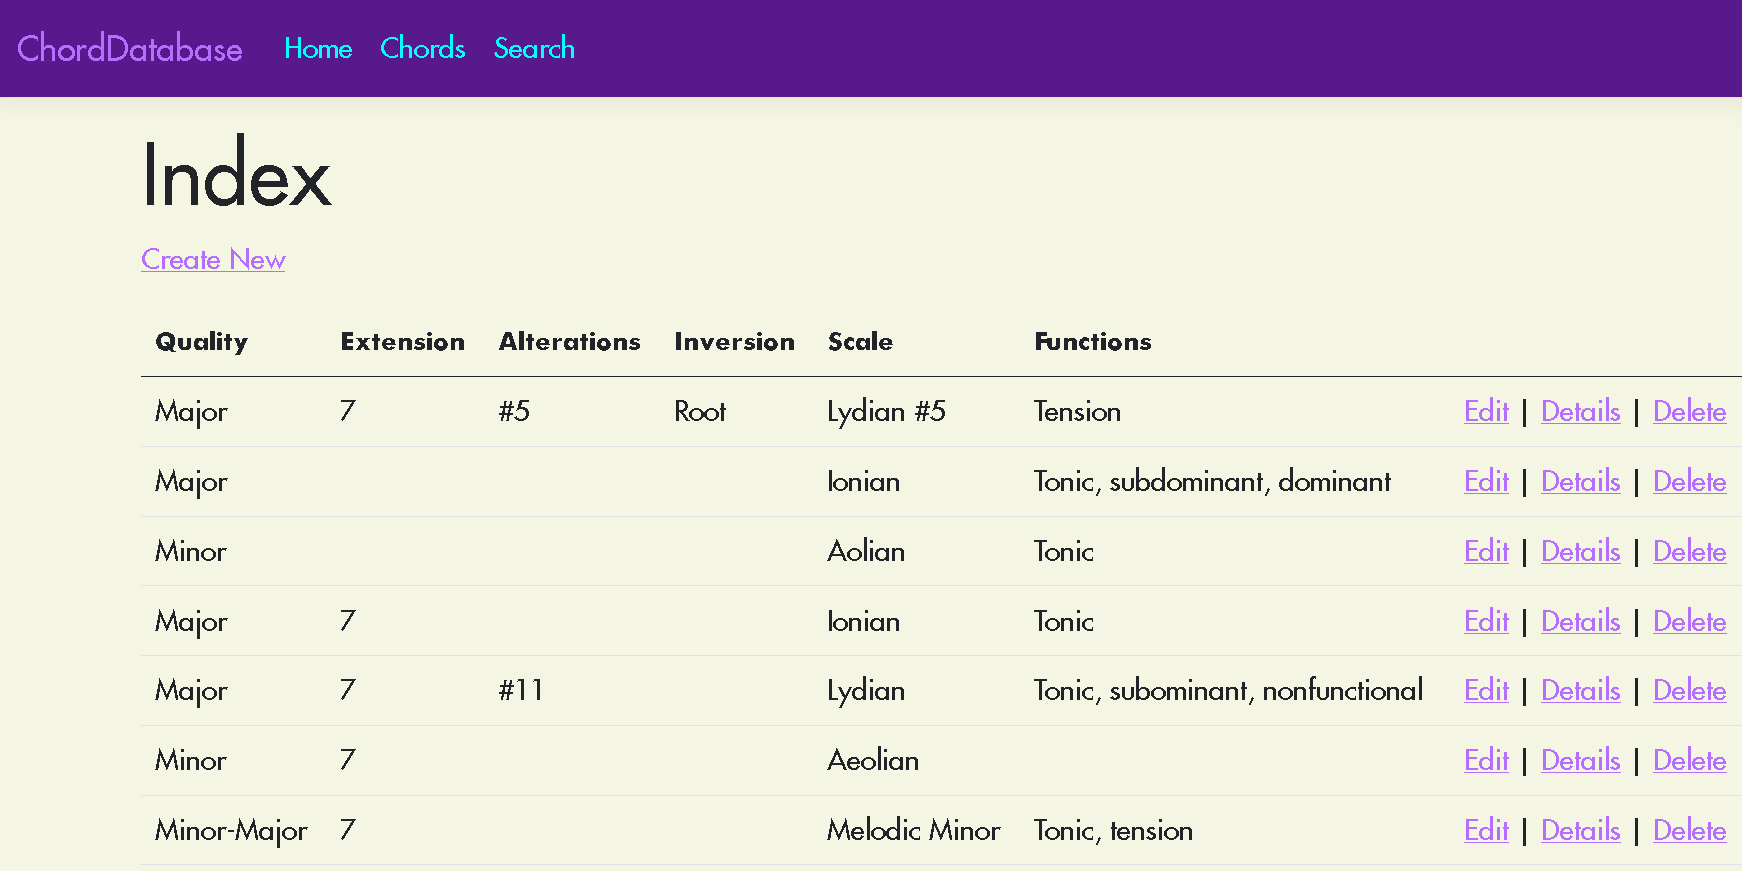Edit the Major Ionian tonic, subdominant, dominant row

(x=1486, y=481)
